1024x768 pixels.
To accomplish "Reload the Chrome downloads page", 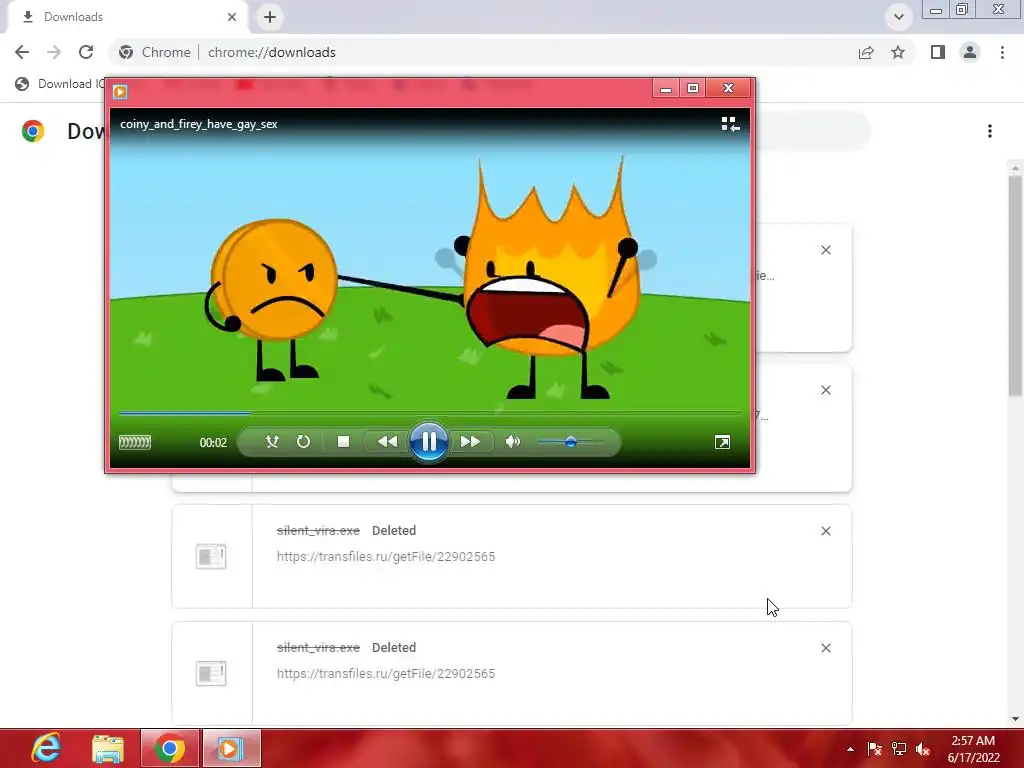I will coord(86,52).
